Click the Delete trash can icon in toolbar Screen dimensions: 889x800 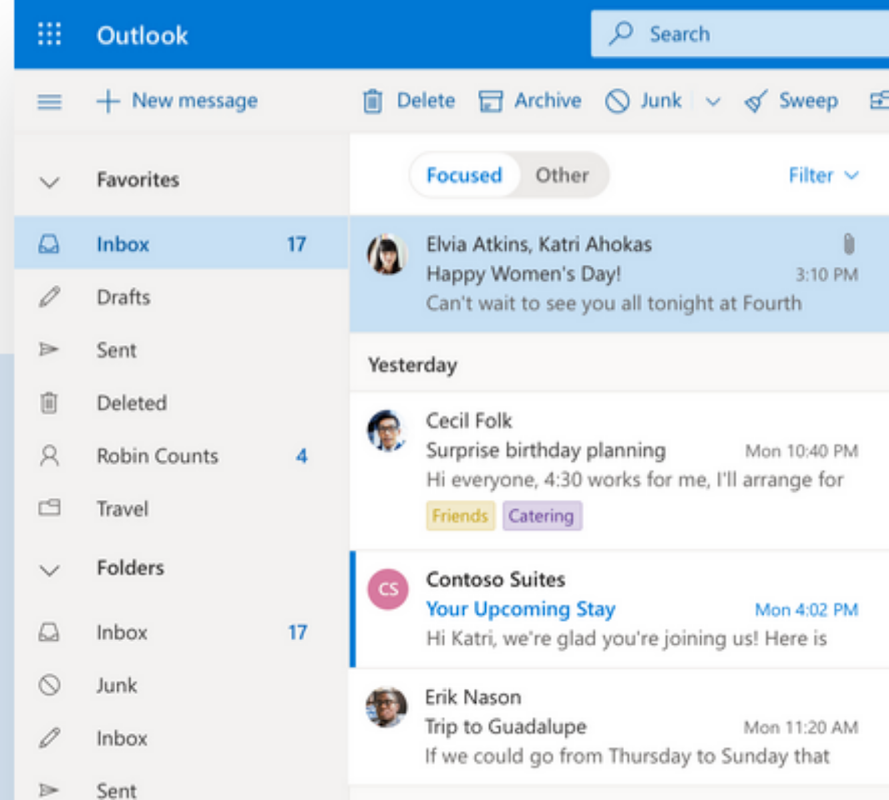click(372, 101)
